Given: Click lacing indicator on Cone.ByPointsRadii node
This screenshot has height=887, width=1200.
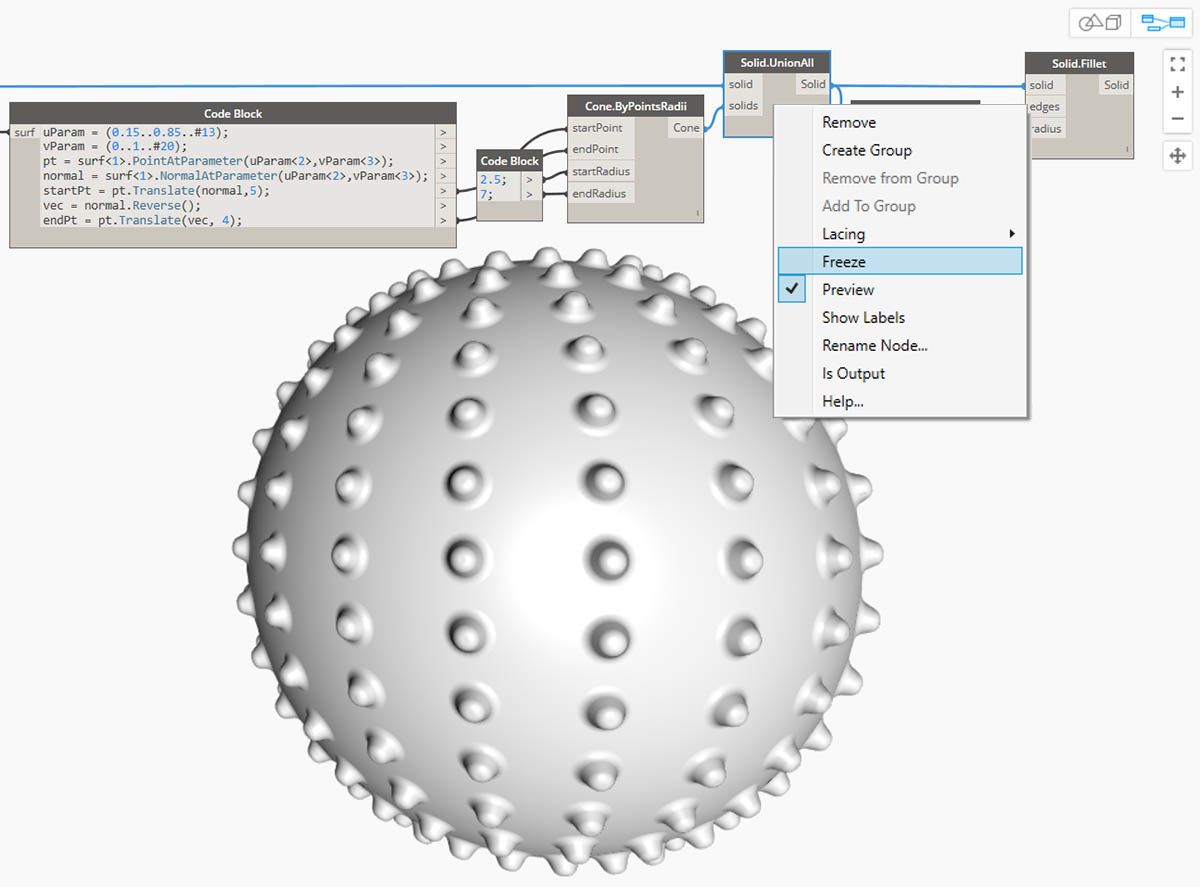Looking at the screenshot, I should (697, 213).
